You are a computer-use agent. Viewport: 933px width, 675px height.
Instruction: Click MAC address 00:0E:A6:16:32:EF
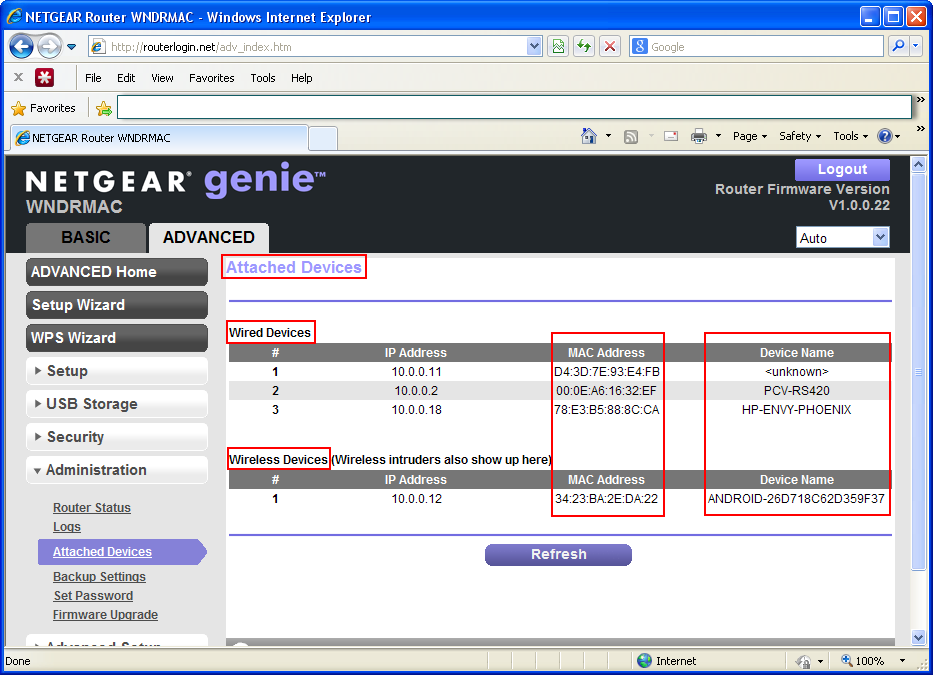point(606,390)
